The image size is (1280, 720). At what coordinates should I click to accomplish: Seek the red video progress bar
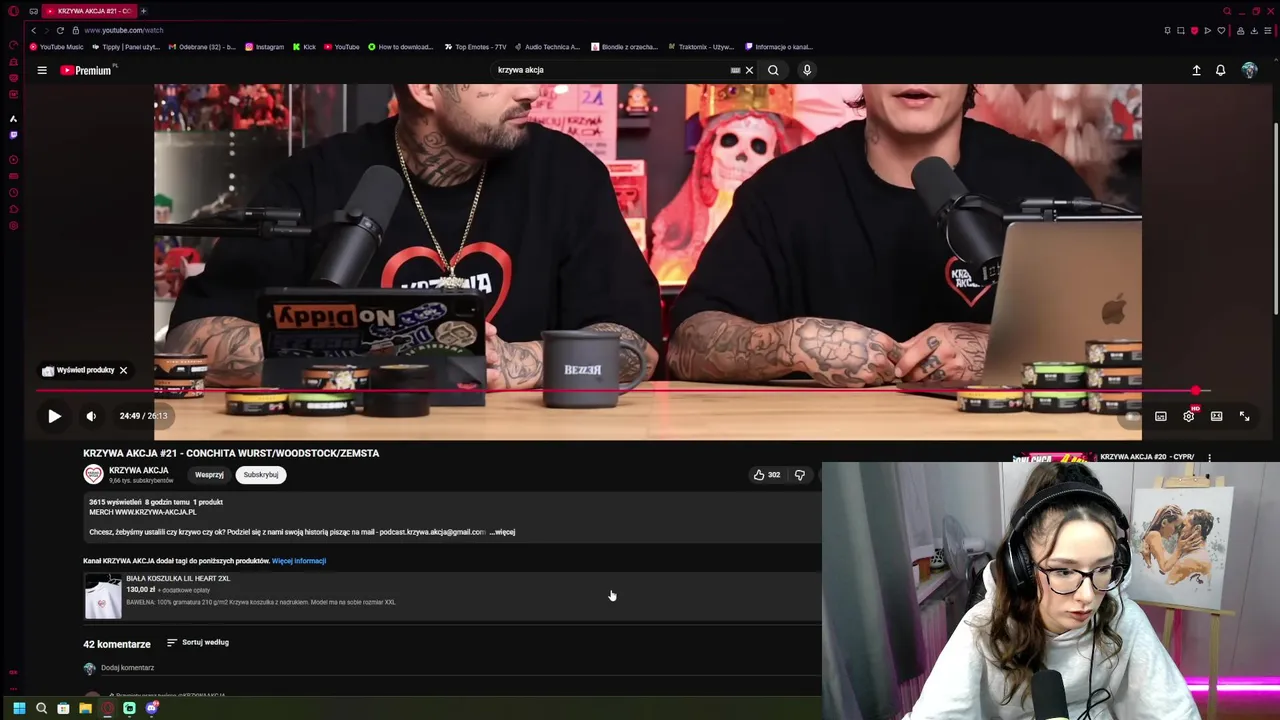(624, 391)
